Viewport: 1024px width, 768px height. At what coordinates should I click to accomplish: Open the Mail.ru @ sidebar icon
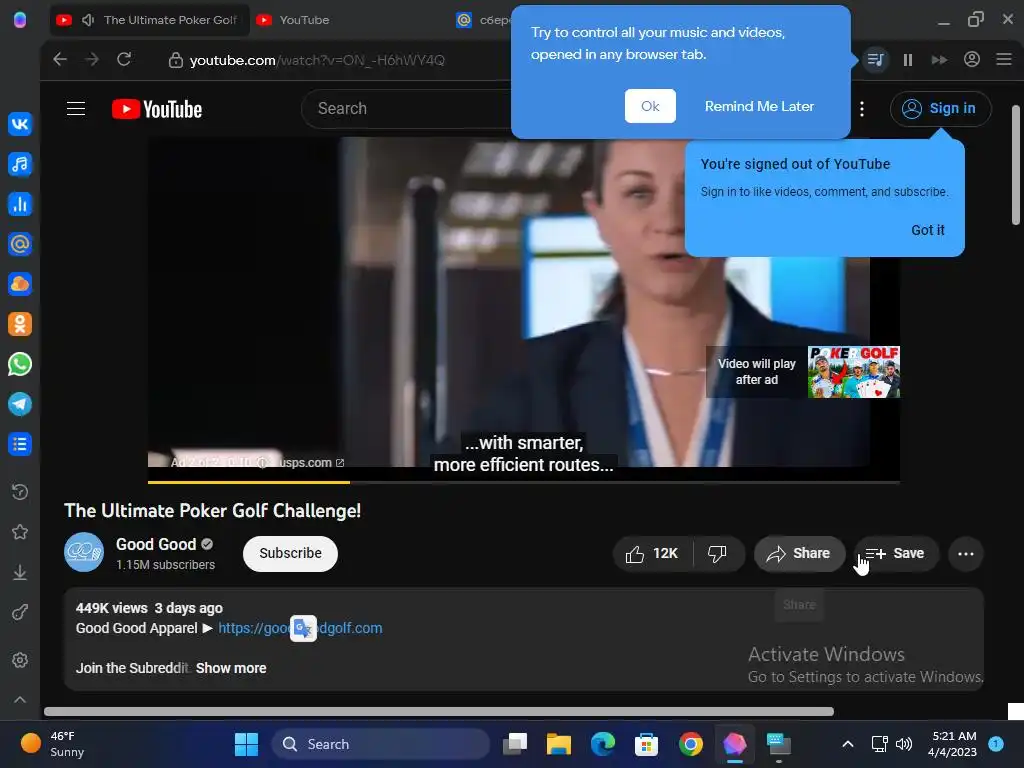pos(20,244)
